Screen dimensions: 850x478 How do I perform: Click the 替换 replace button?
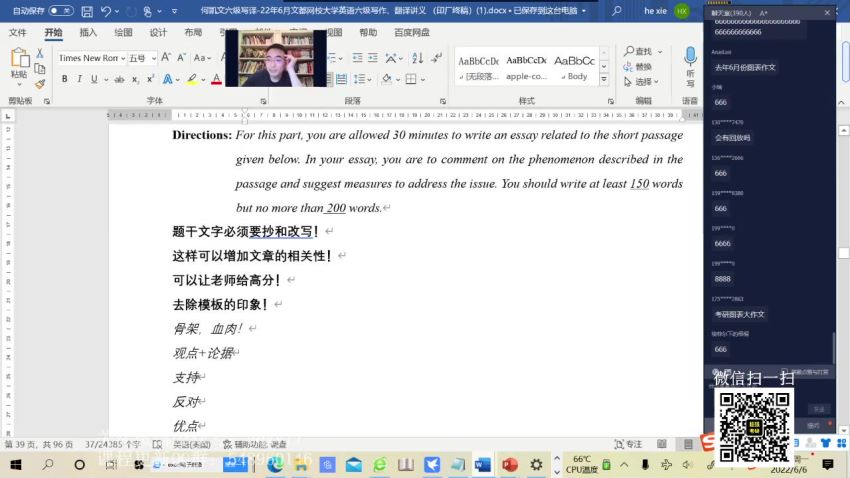(638, 67)
